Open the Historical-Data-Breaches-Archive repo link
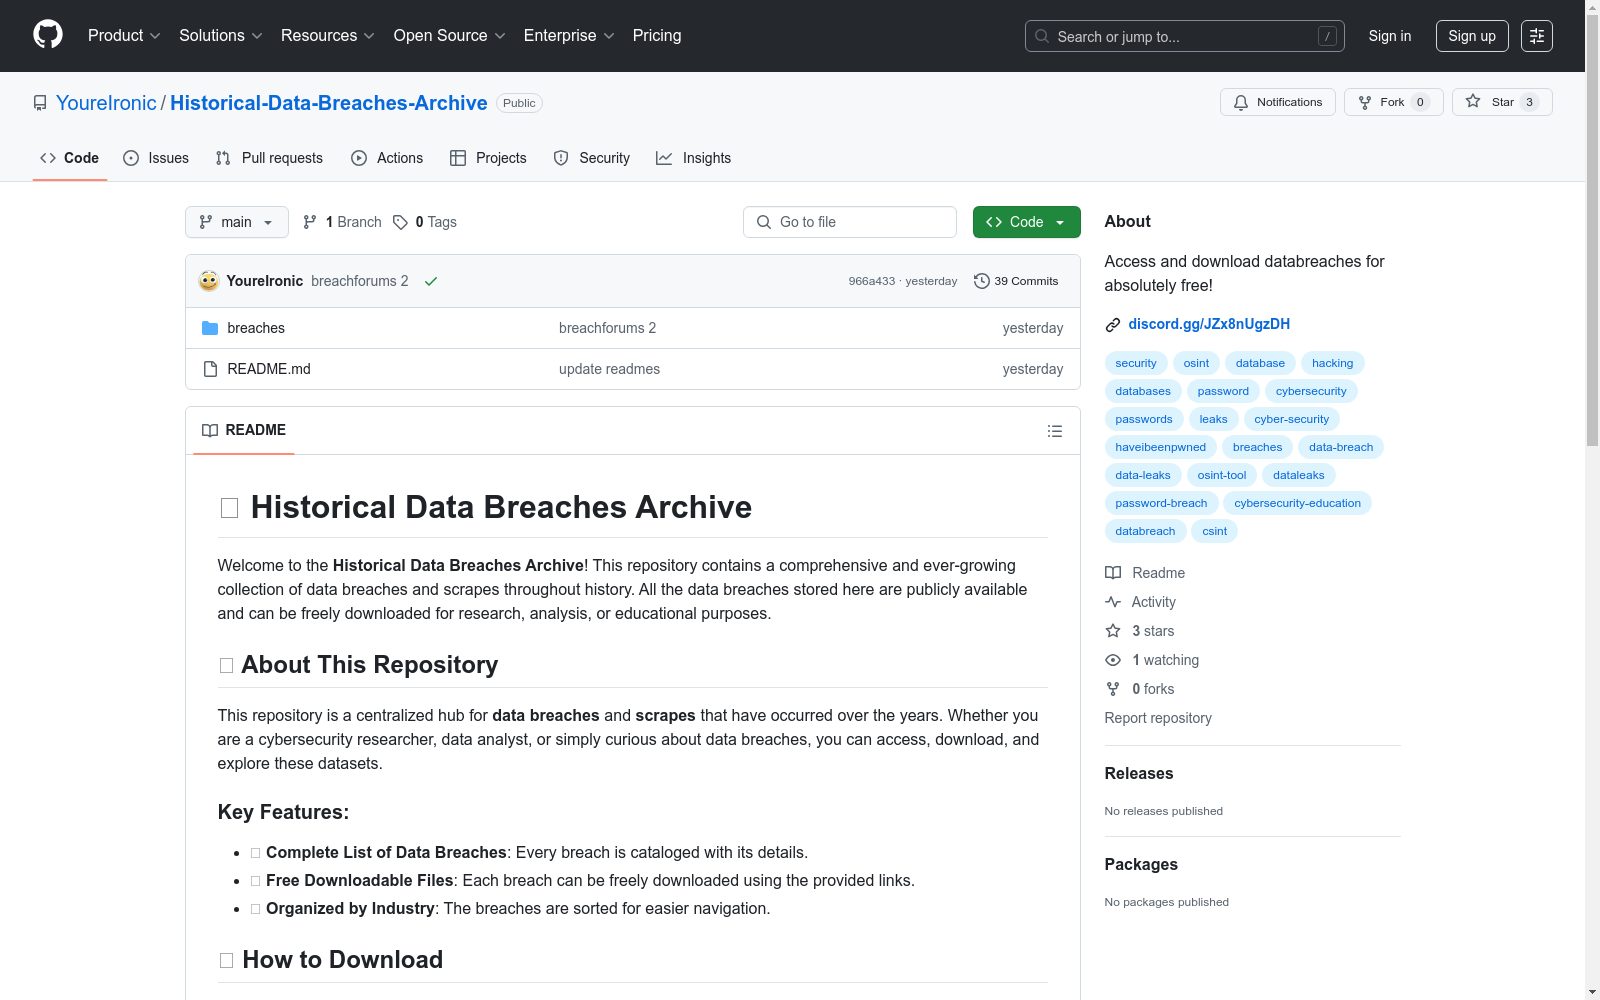Viewport: 1600px width, 1000px height. [329, 103]
